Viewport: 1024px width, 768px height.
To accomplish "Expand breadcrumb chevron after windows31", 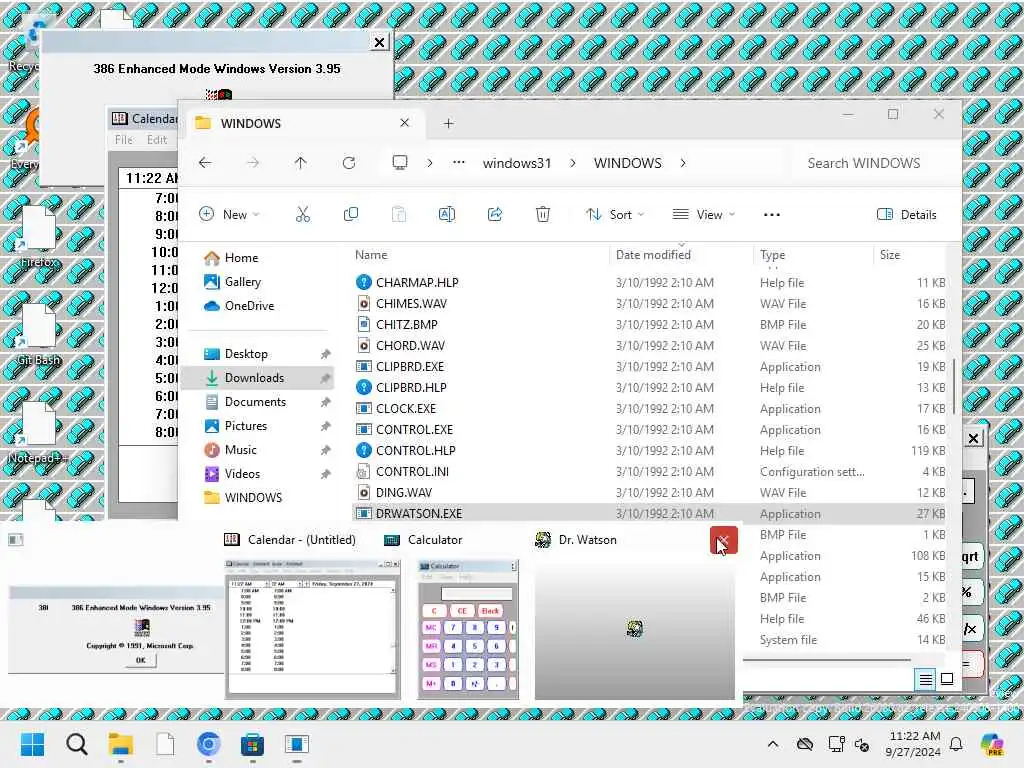I will point(573,163).
